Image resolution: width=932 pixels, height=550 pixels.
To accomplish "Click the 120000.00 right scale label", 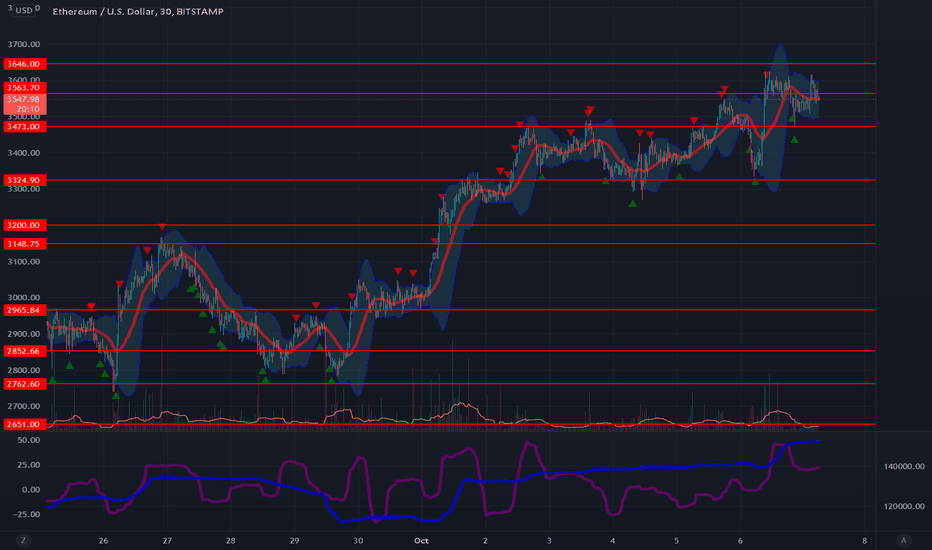I will 903,506.
